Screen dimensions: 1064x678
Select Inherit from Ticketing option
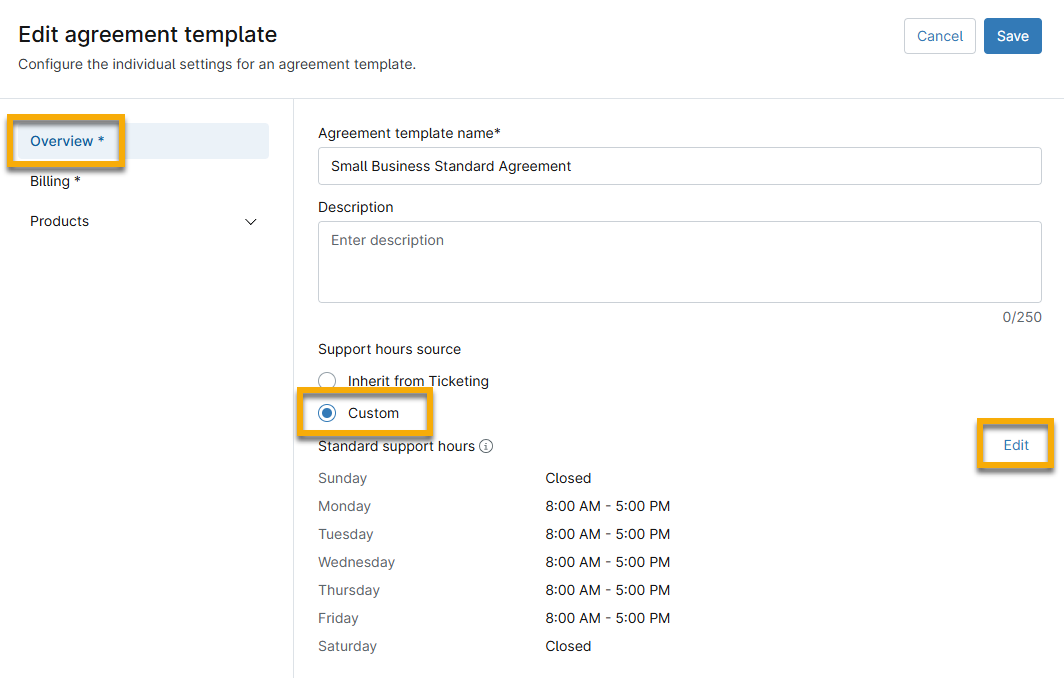[x=327, y=381]
